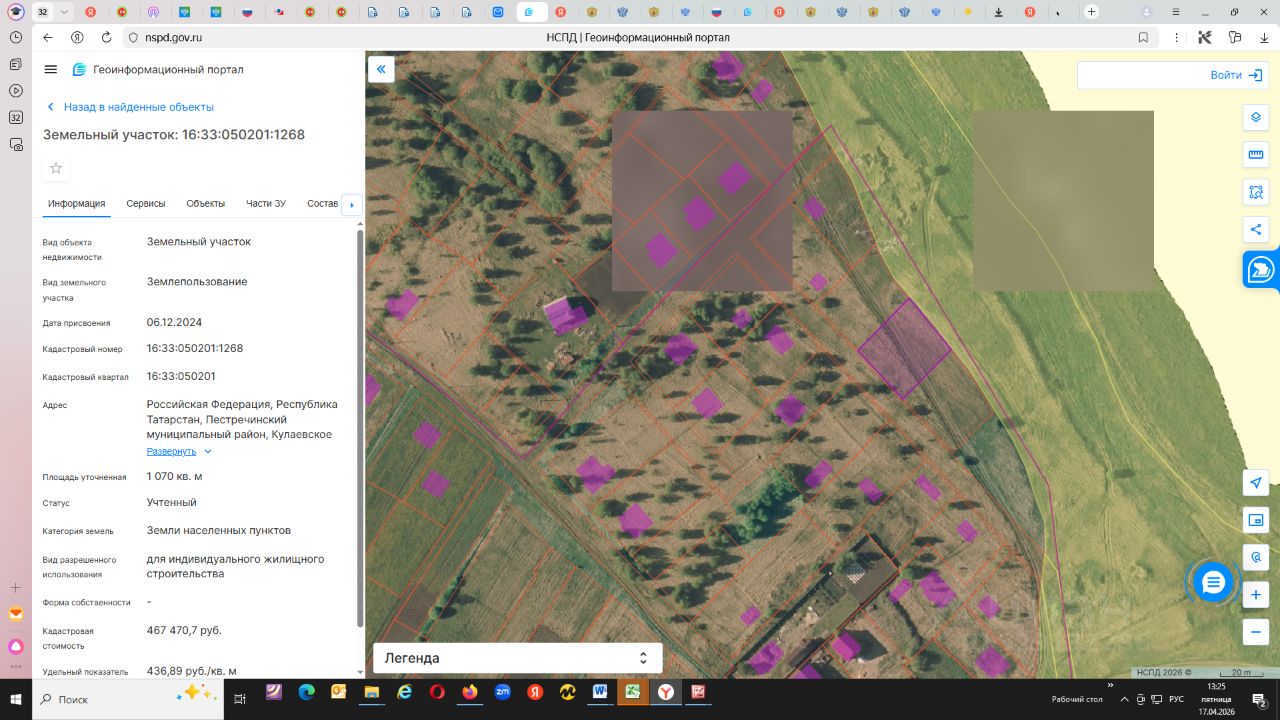
Task: Toggle the overview mini-map button
Action: click(1256, 520)
